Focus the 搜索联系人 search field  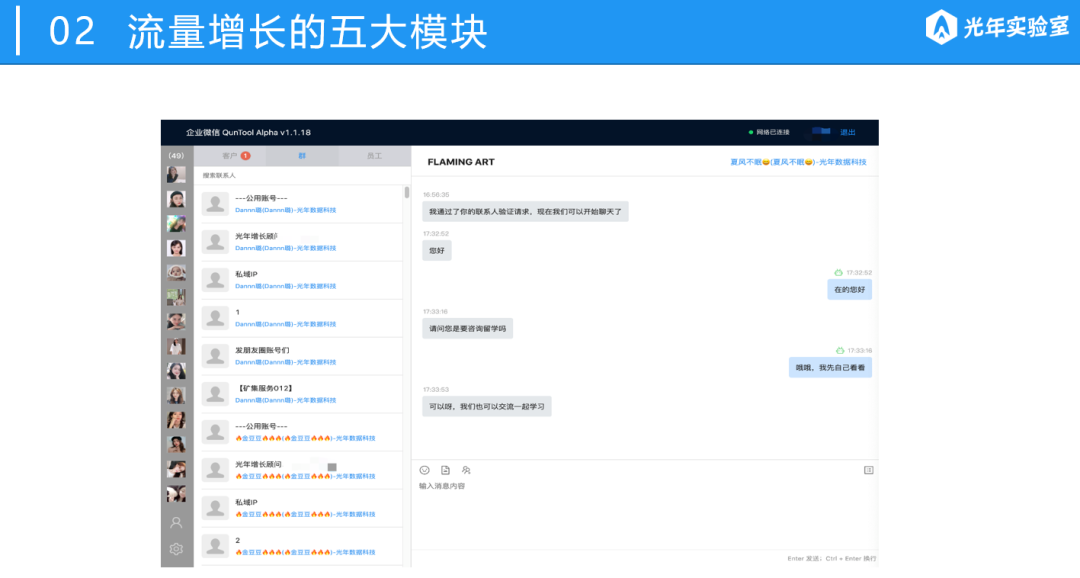pyautogui.click(x=300, y=175)
